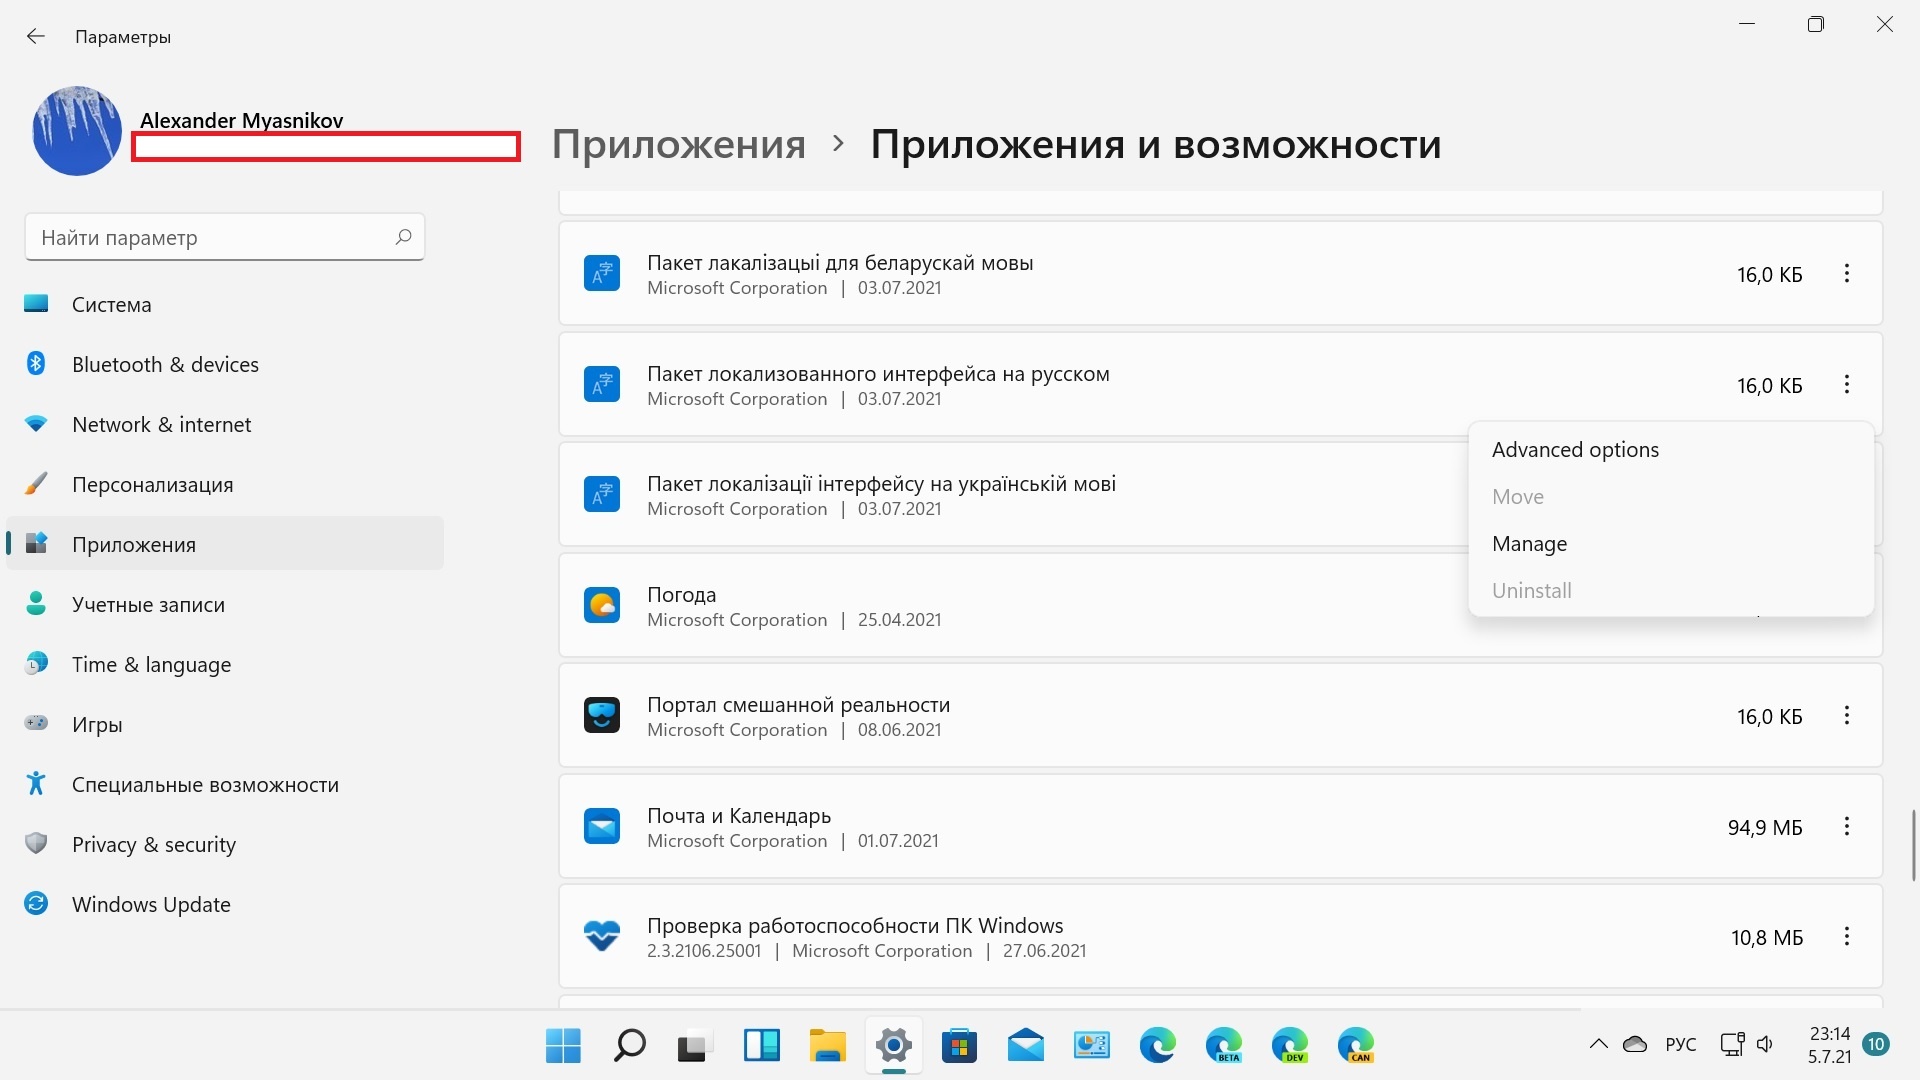Open Игры category
The height and width of the screenshot is (1080, 1920).
coord(225,724)
